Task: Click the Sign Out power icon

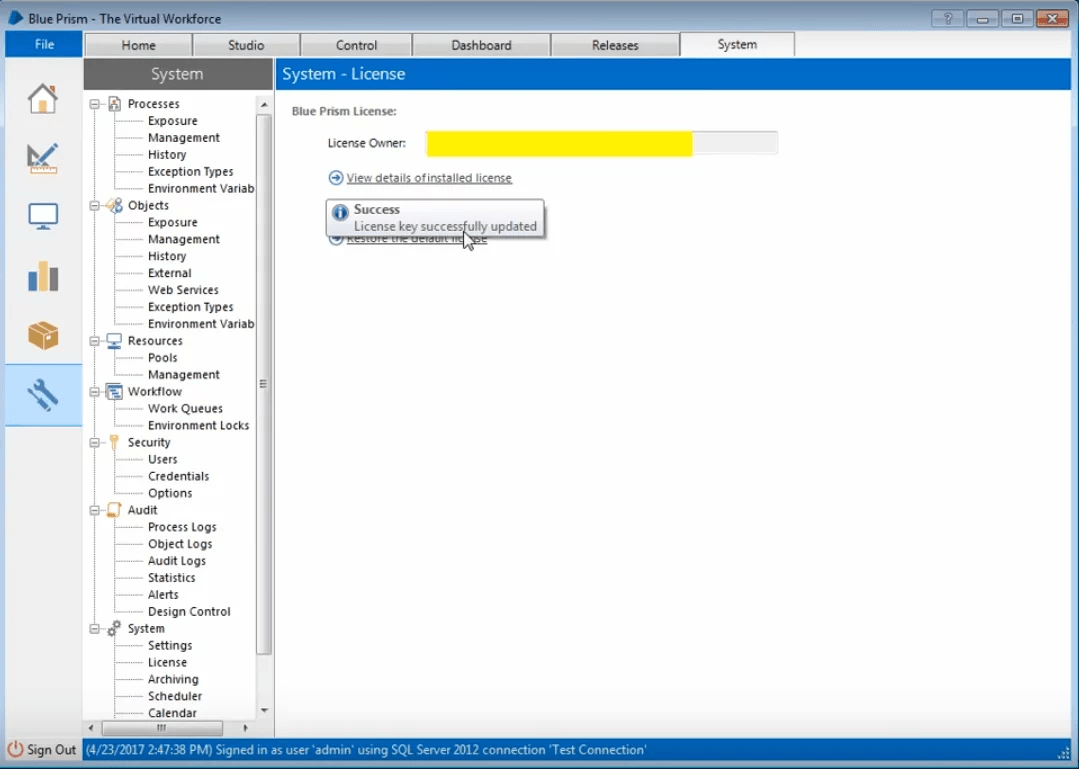Action: click(15, 749)
